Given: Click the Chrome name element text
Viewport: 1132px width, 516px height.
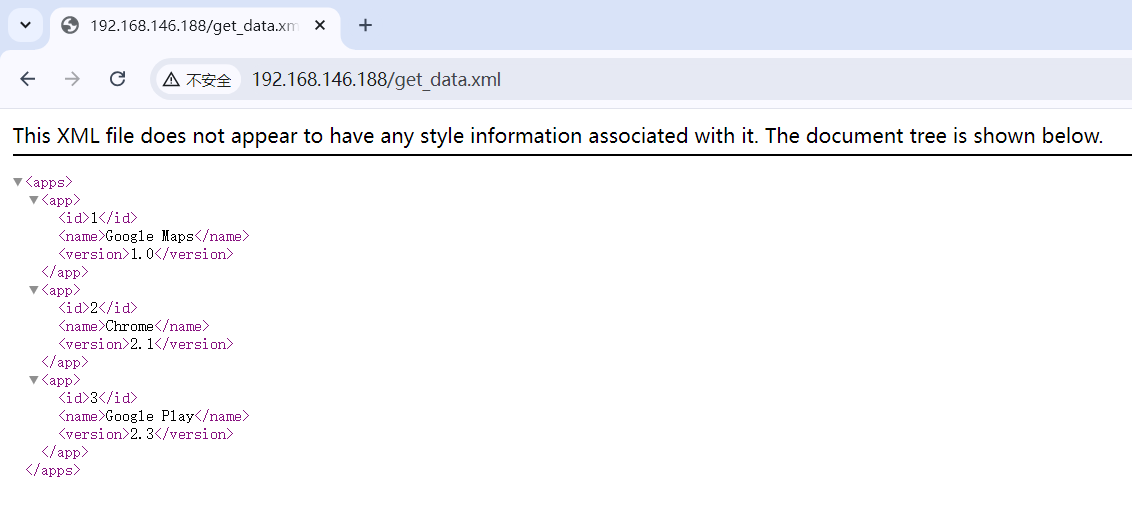Looking at the screenshot, I should pyautogui.click(x=129, y=326).
